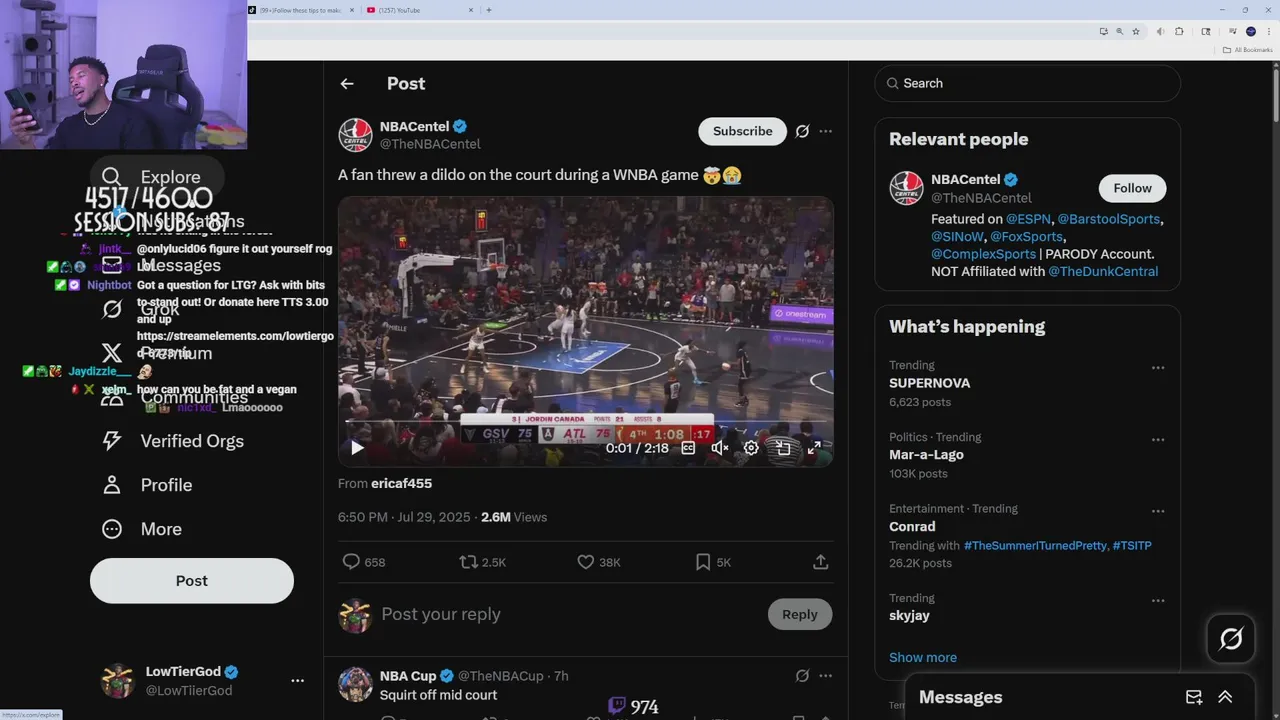Bookmark the post via 5K bookmark icon

(x=713, y=562)
